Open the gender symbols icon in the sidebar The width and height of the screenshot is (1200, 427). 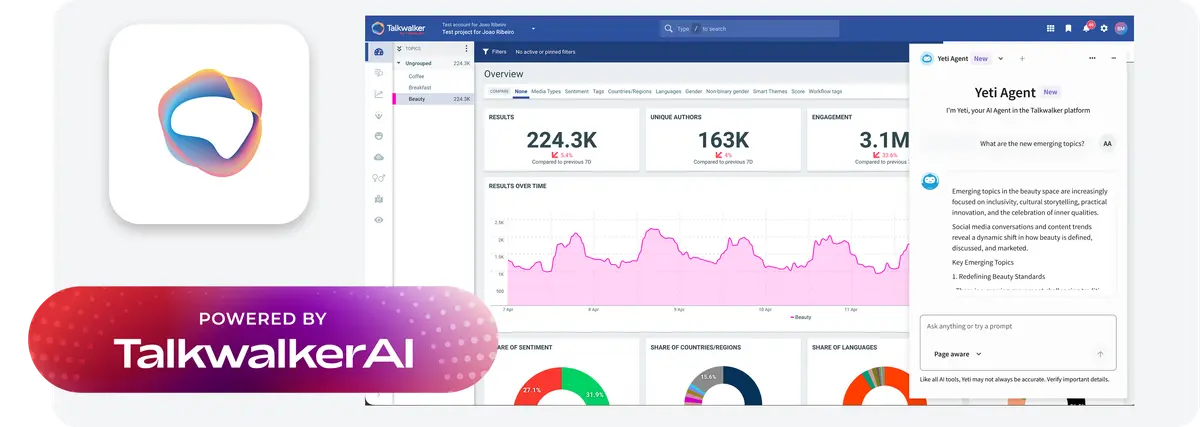pos(379,178)
